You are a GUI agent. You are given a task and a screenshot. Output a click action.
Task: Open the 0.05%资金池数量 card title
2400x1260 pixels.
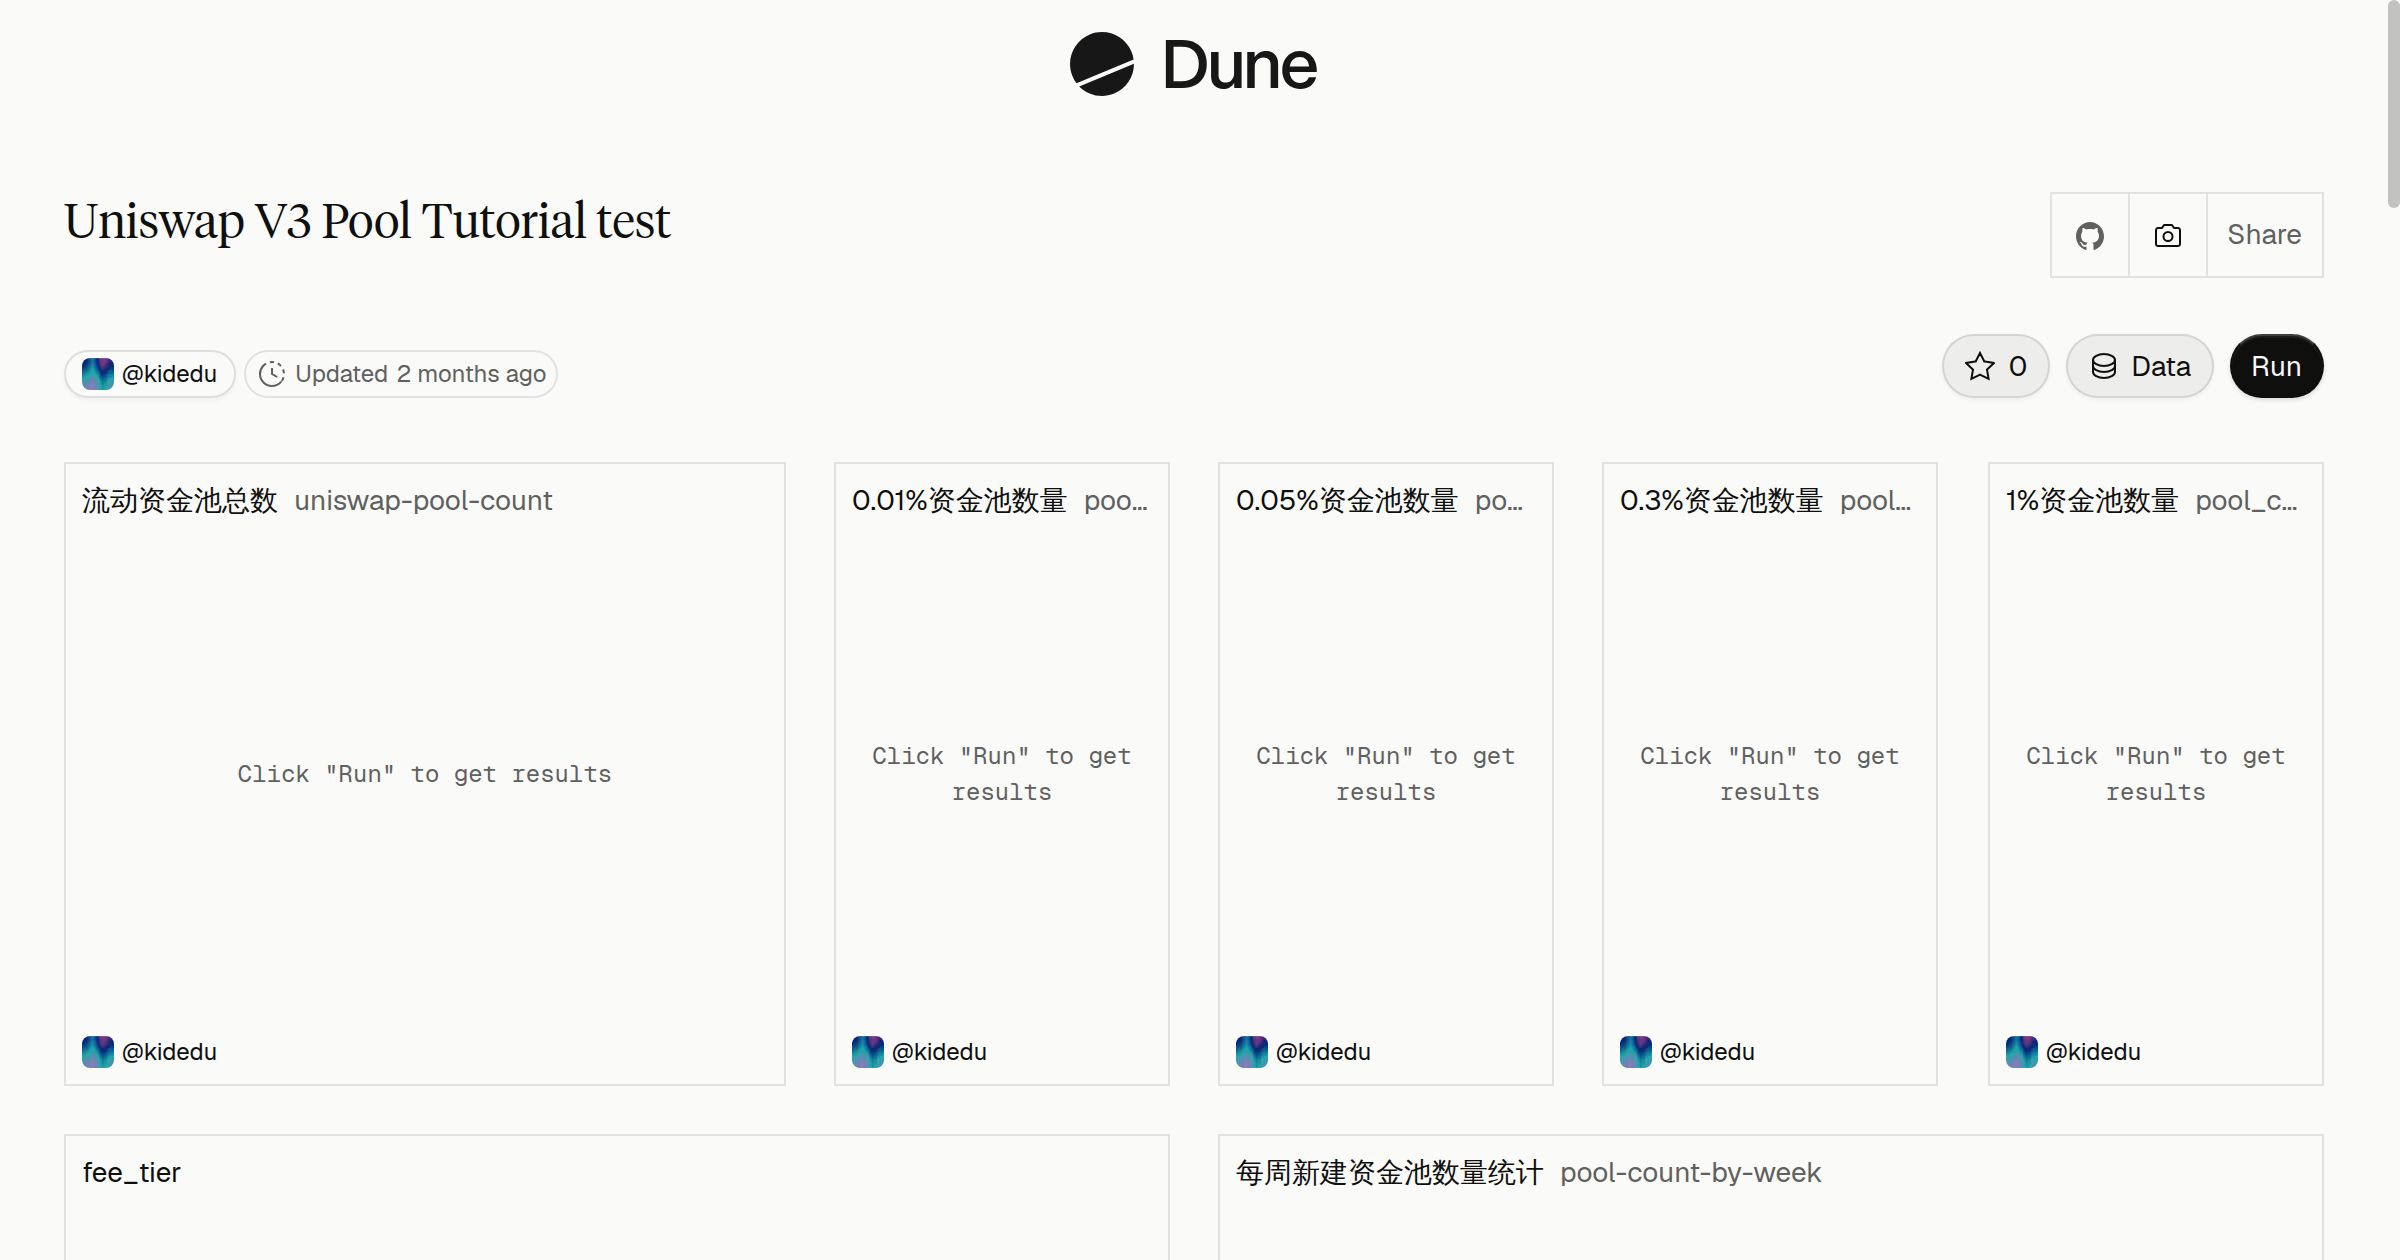1346,500
